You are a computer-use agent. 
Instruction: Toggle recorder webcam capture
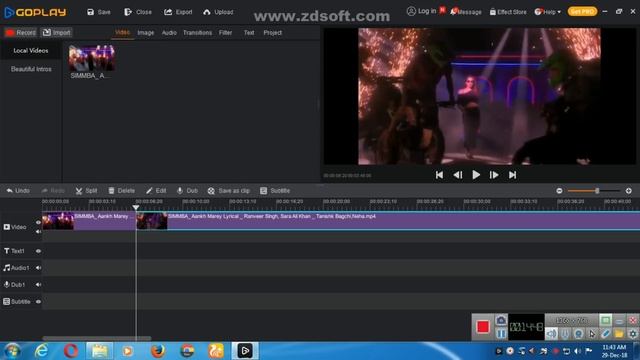click(x=578, y=333)
